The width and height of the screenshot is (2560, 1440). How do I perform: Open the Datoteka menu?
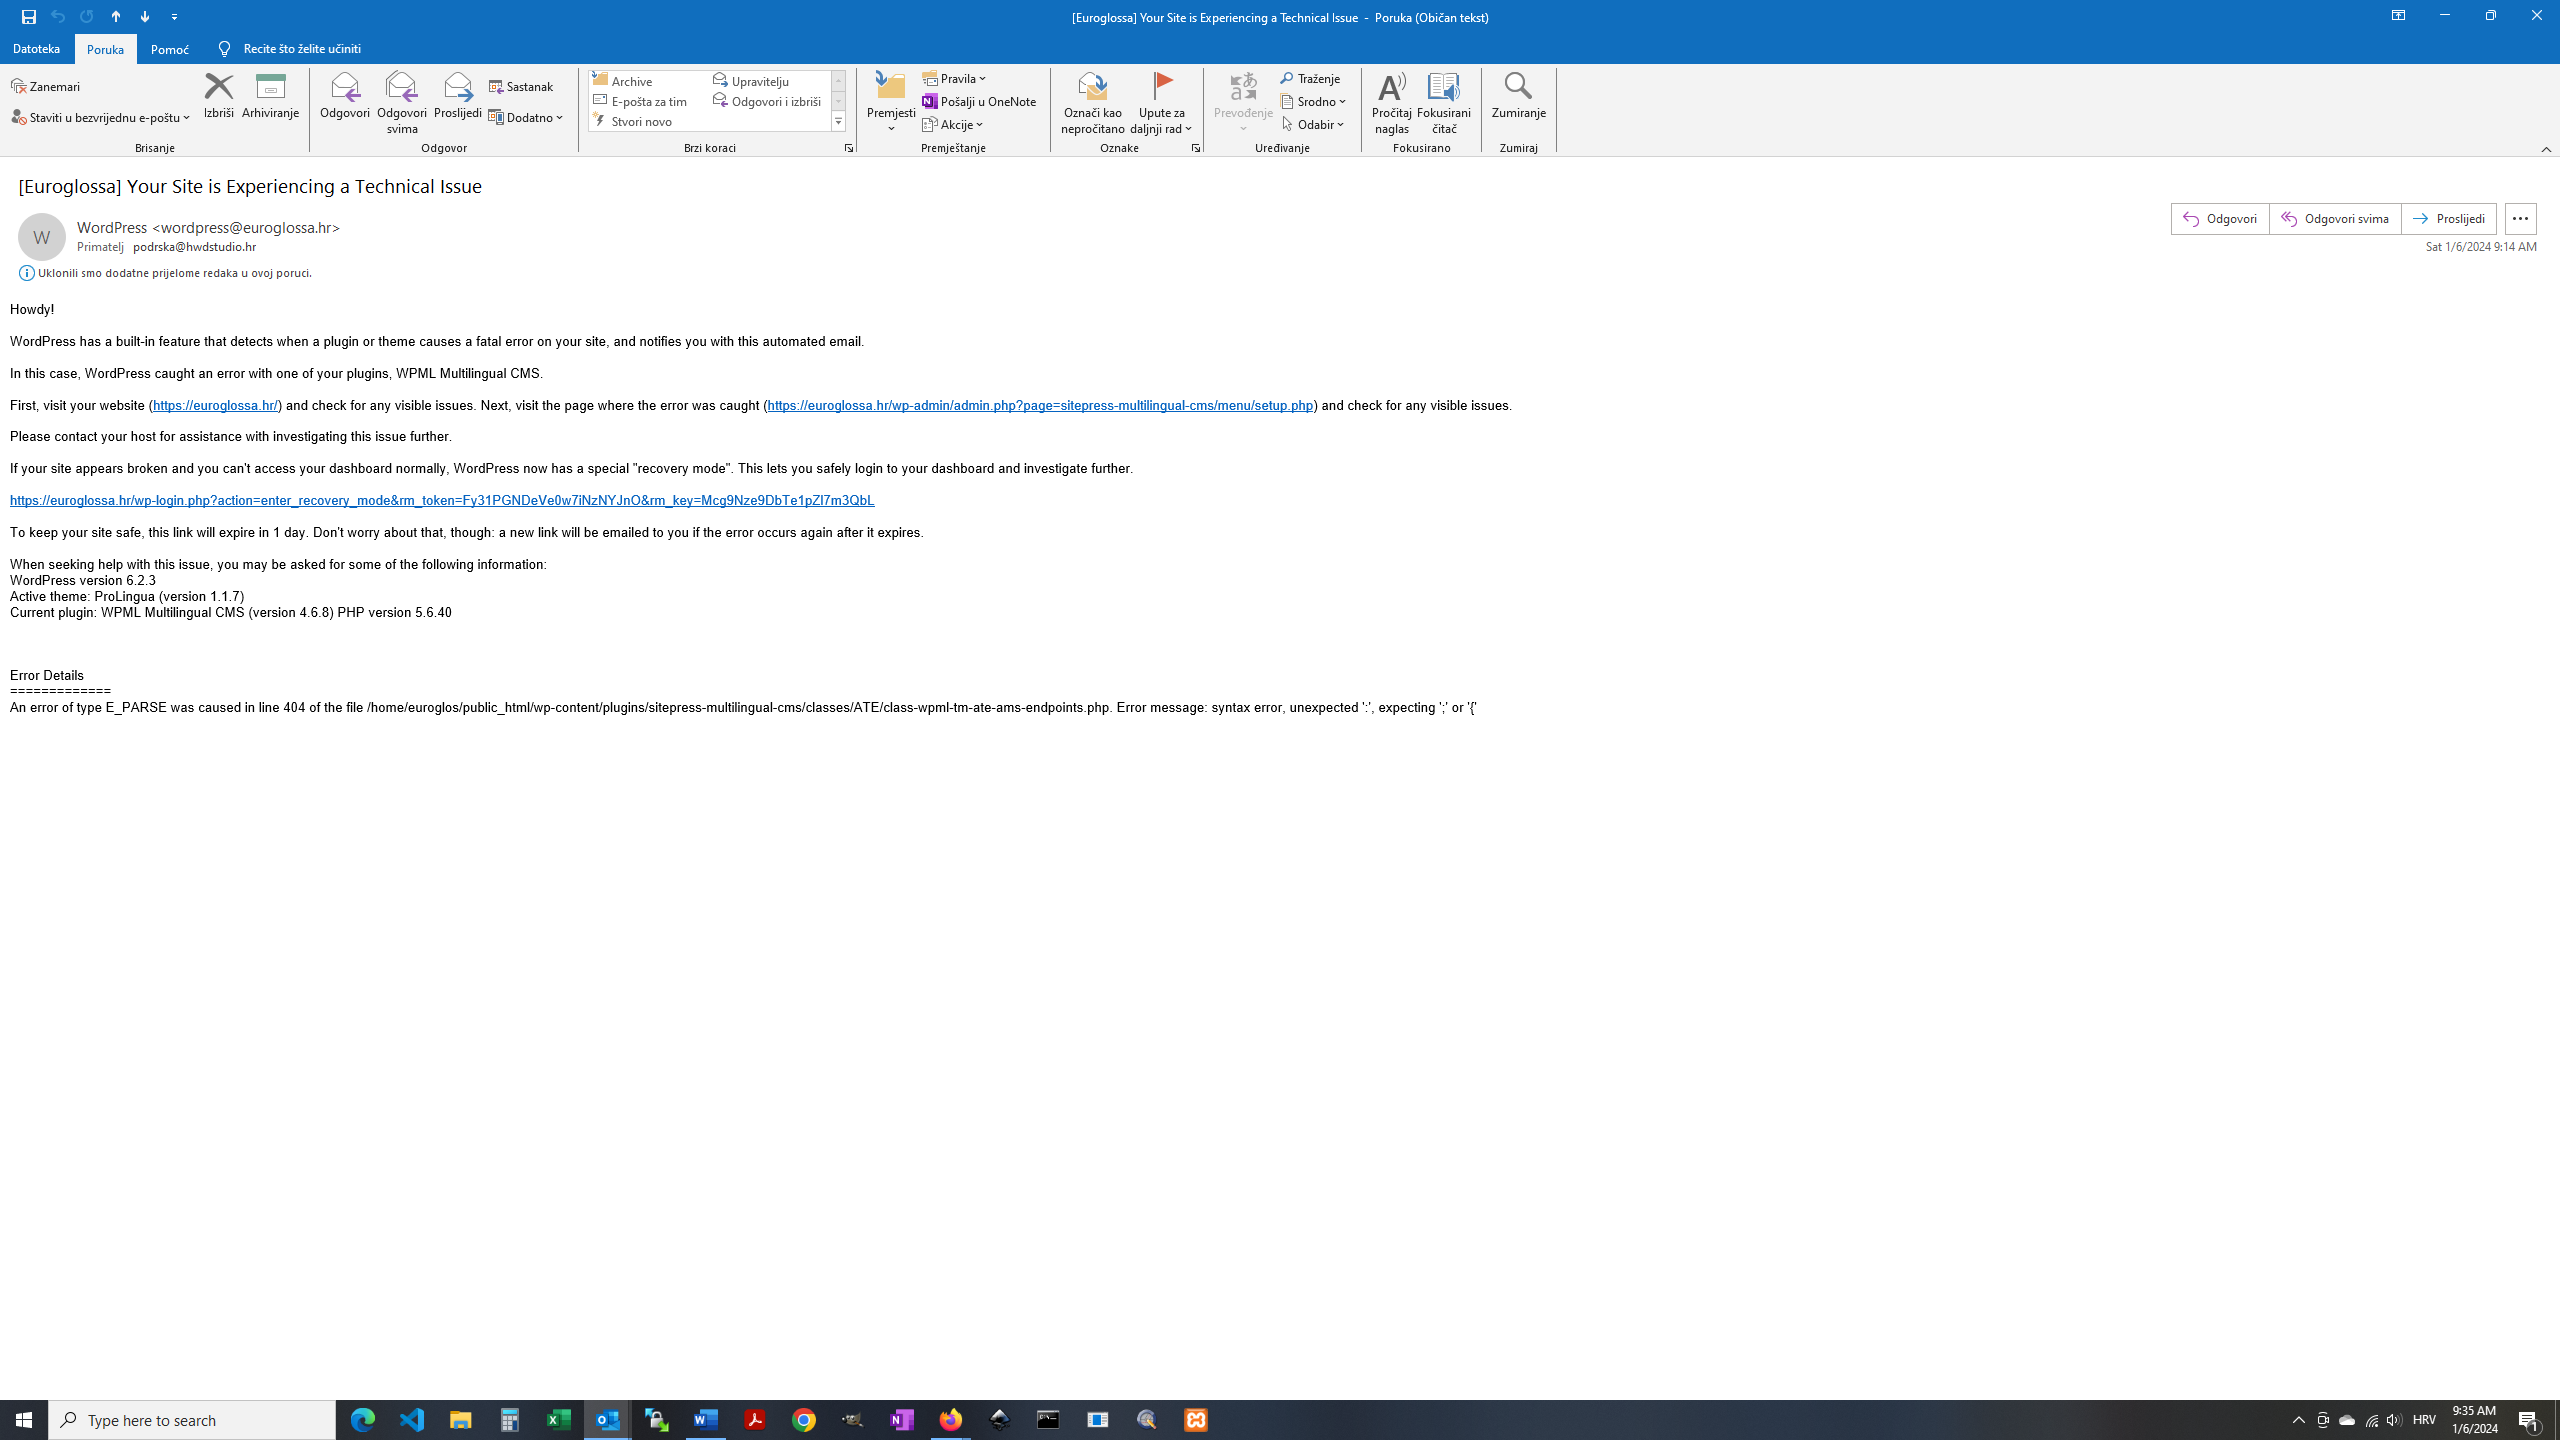37,48
